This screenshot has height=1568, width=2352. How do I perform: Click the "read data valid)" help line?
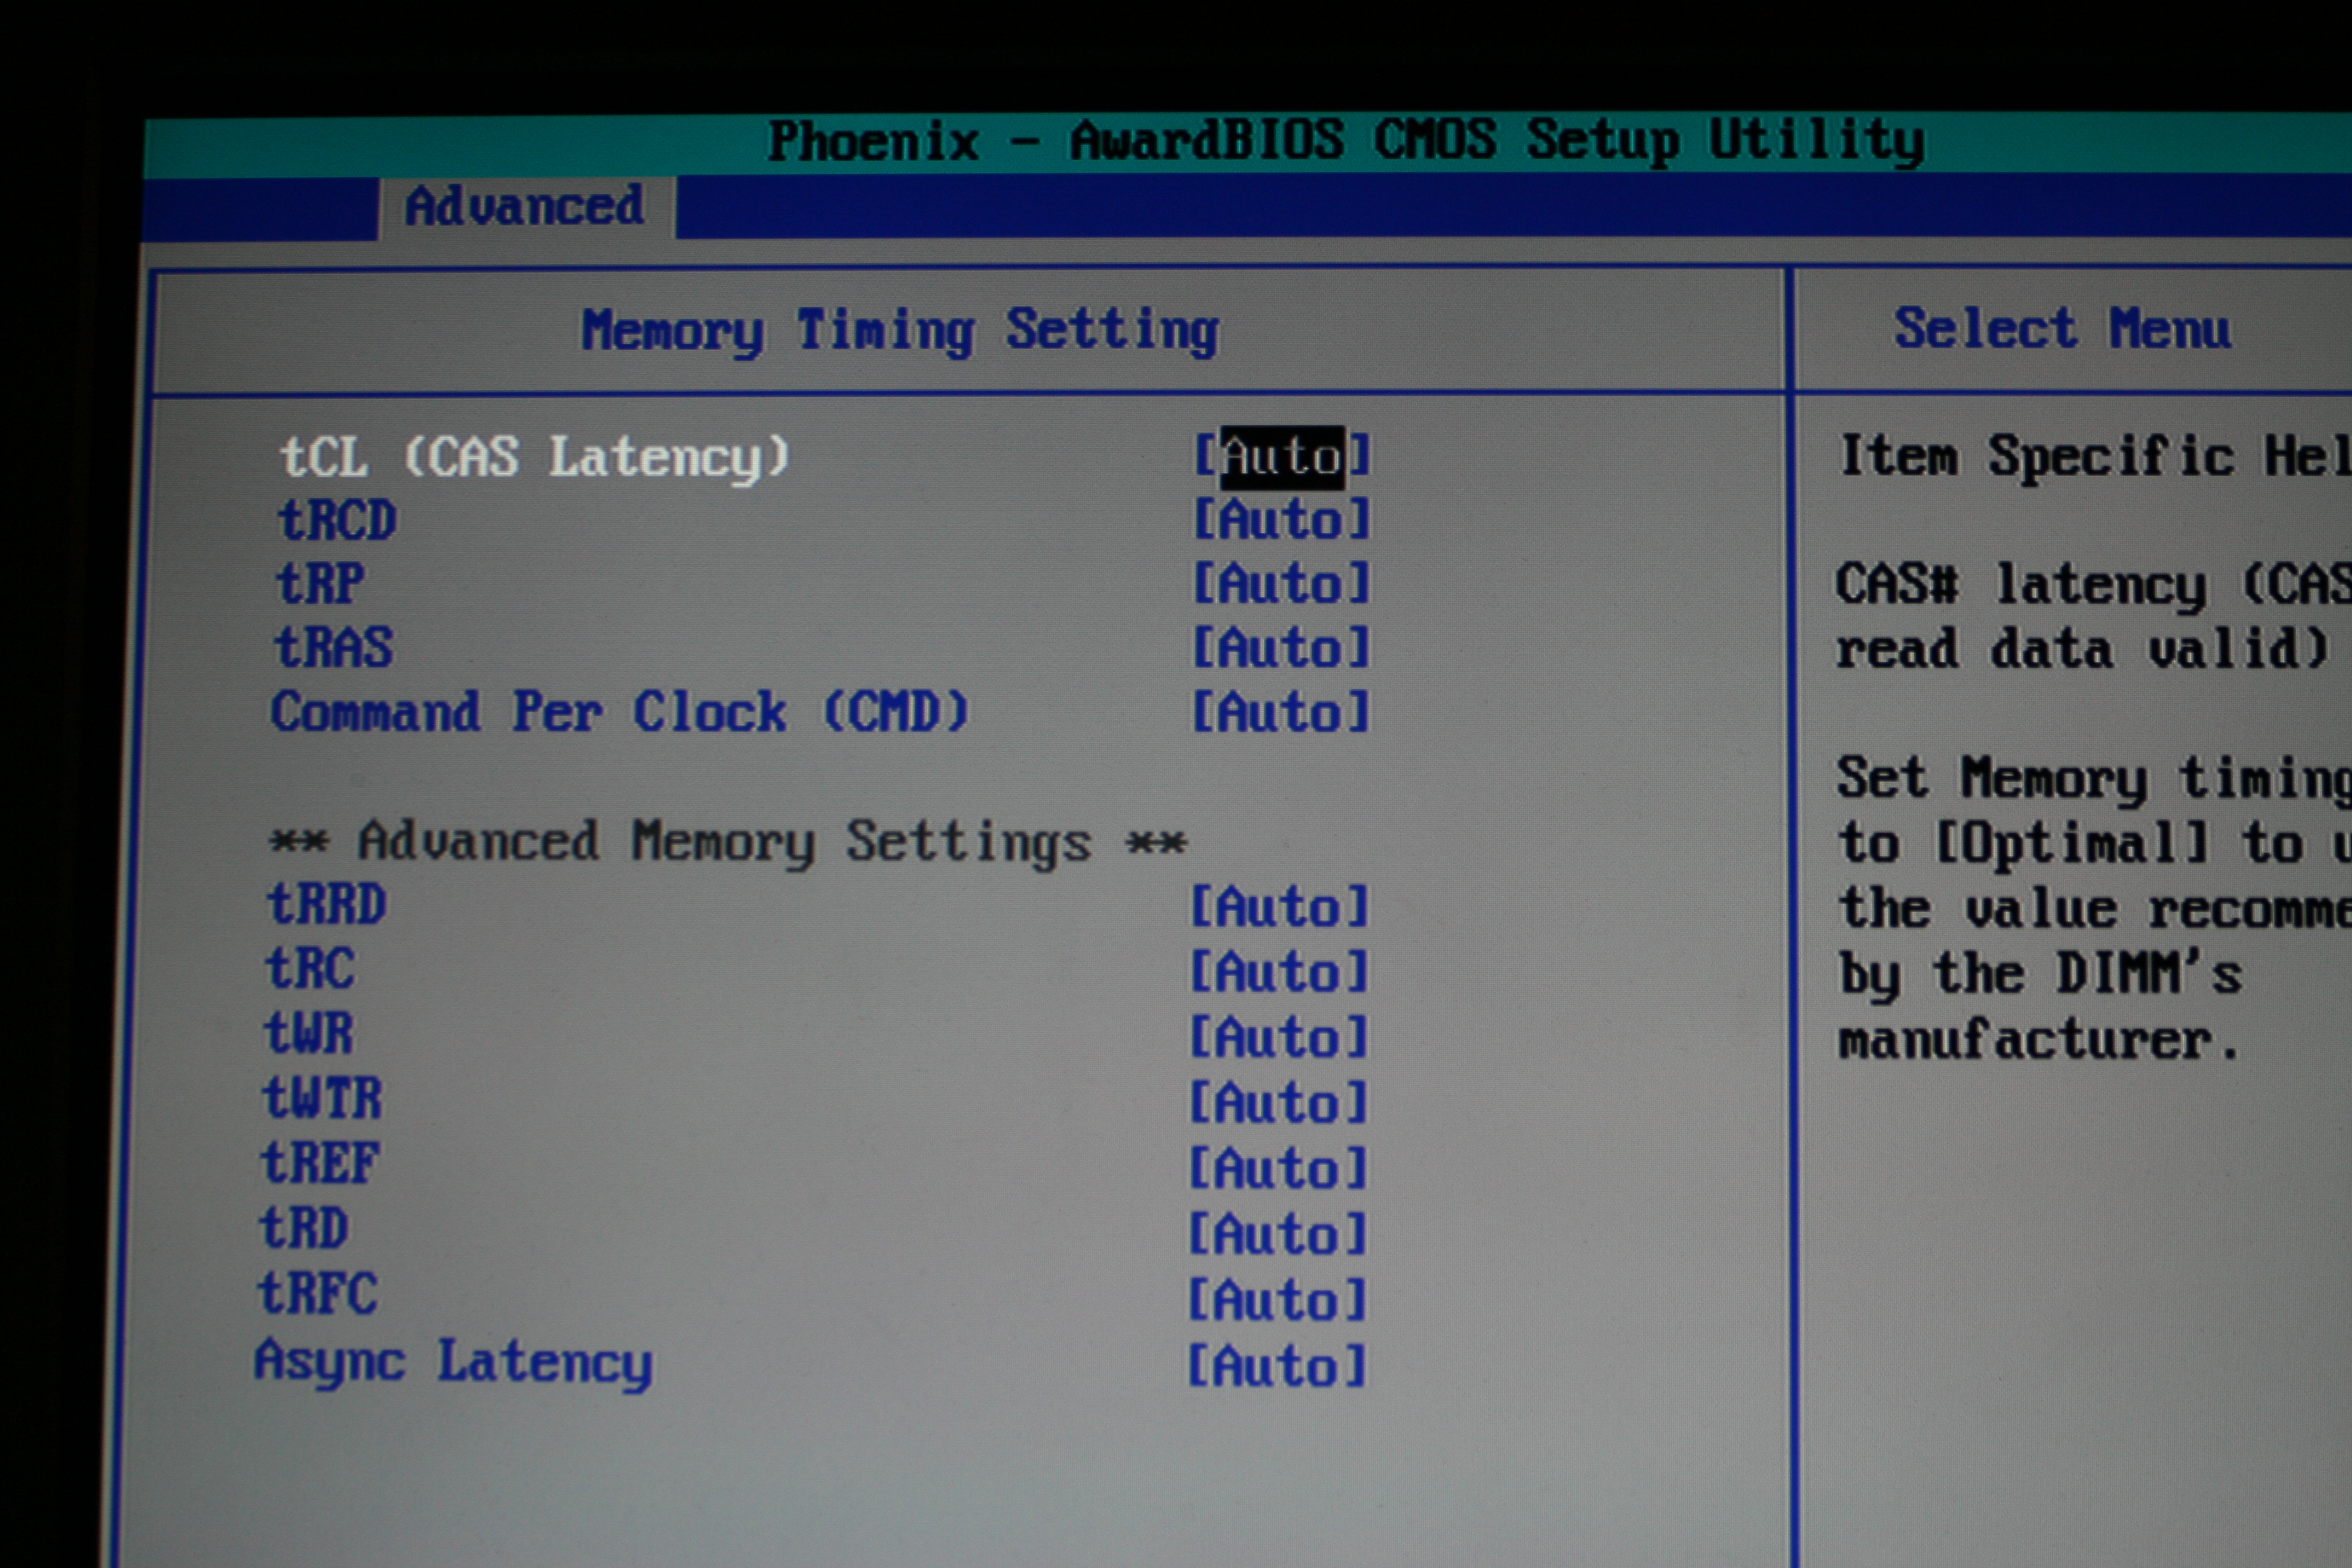[x=2082, y=649]
